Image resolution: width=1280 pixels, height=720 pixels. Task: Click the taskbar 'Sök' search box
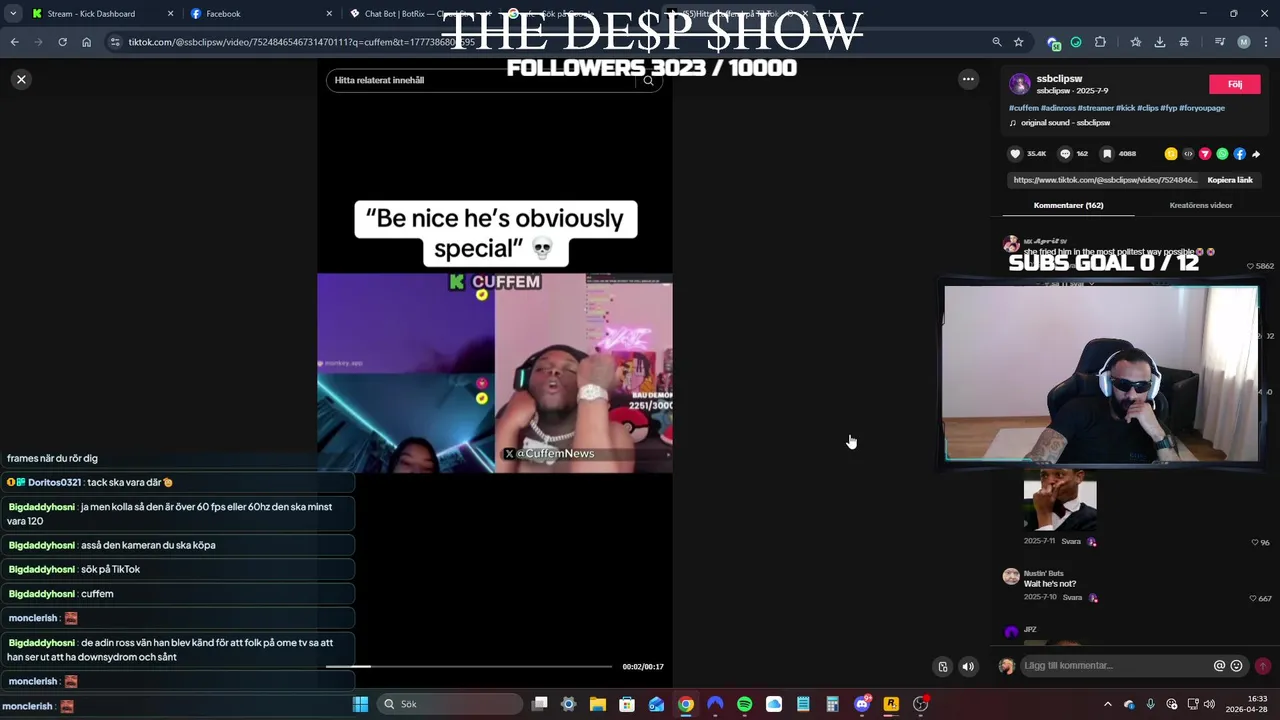pos(451,704)
